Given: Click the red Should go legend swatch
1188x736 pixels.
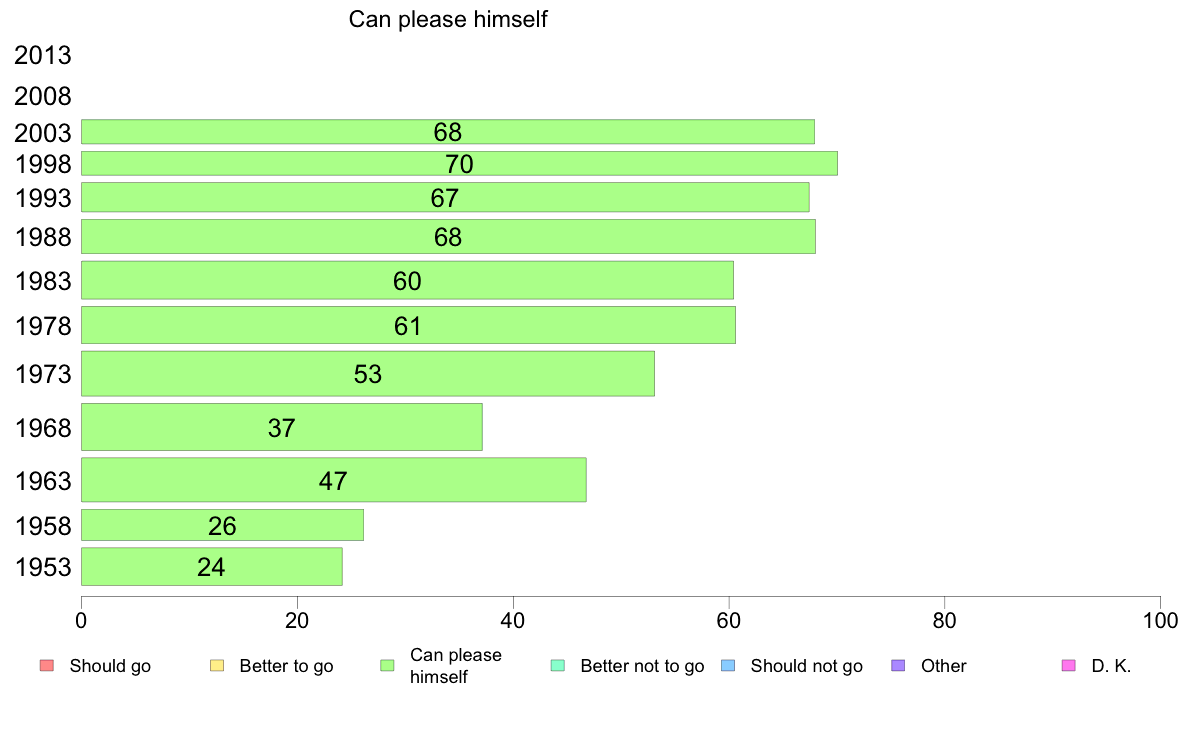Looking at the screenshot, I should click(47, 666).
